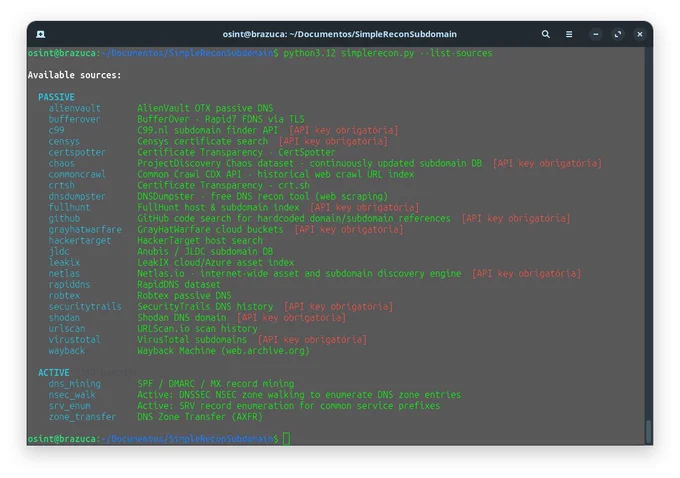Click 'AlienVault OTX passive DNS' description

pyautogui.click(x=205, y=108)
